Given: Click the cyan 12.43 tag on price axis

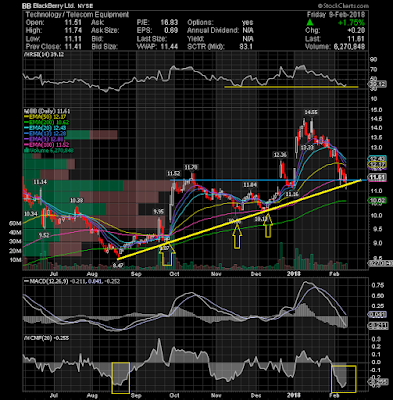Looking at the screenshot, I should point(377,159).
